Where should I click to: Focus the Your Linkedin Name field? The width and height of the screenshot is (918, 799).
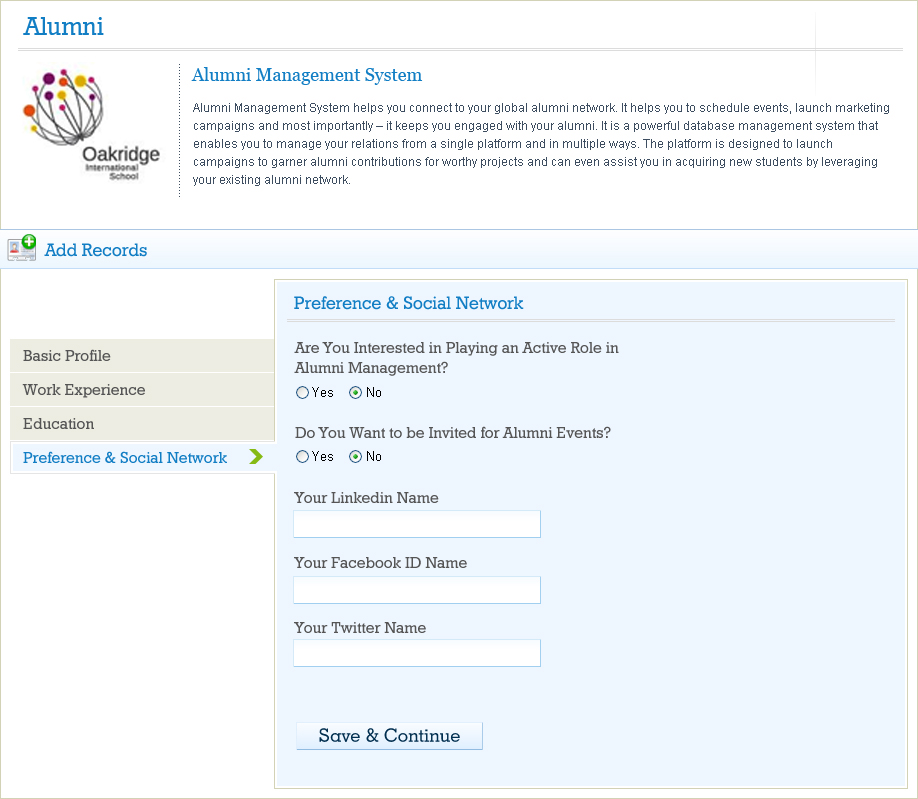pyautogui.click(x=417, y=524)
